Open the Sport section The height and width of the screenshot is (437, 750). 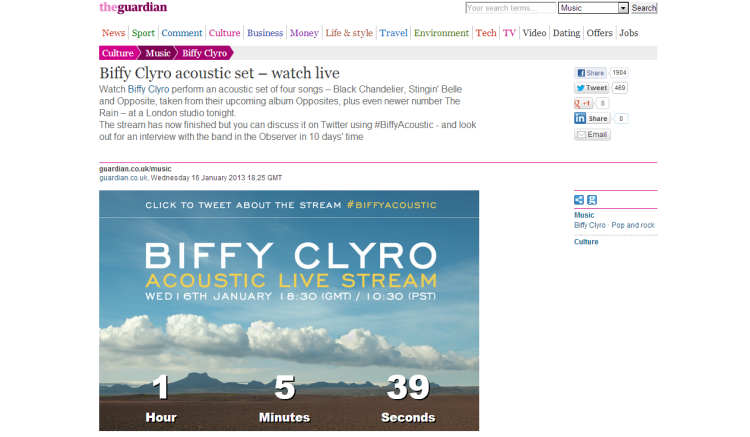pos(143,33)
